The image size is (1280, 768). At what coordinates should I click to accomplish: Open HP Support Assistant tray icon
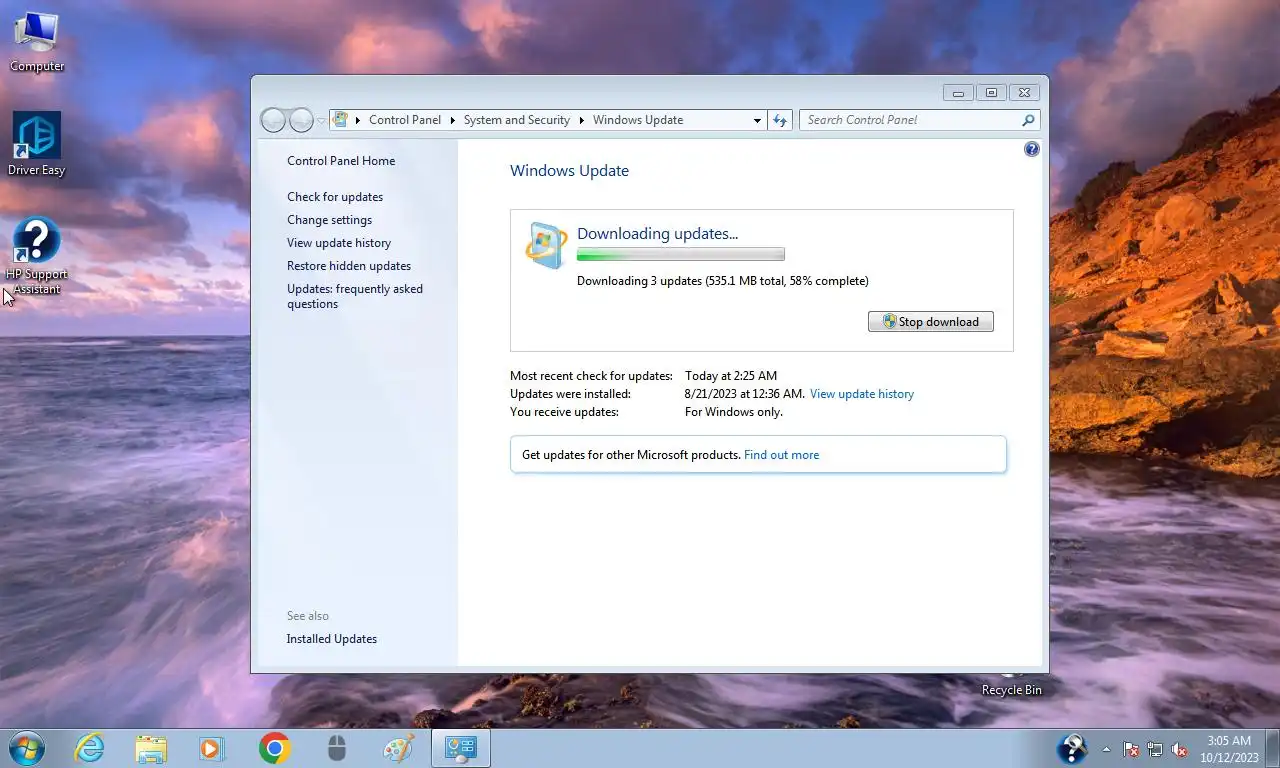point(1072,748)
